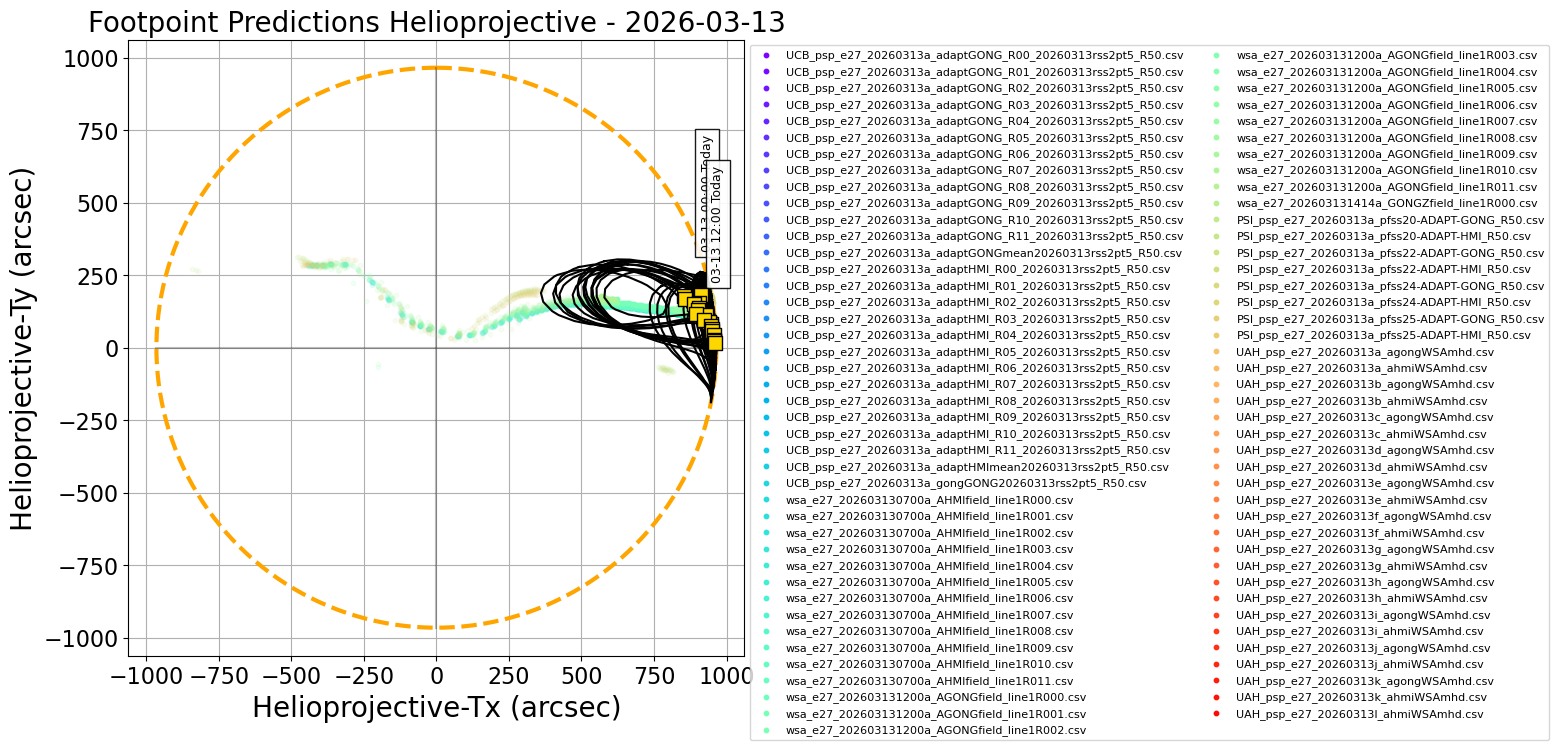Click the blue dot for UCB adaptHMI_R03 entry

[x=766, y=317]
